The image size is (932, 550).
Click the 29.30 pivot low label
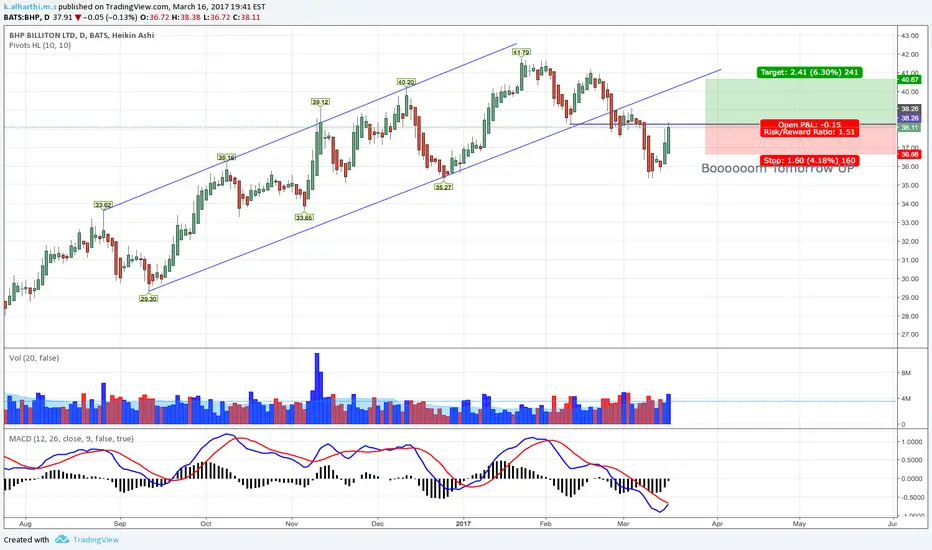[x=149, y=298]
